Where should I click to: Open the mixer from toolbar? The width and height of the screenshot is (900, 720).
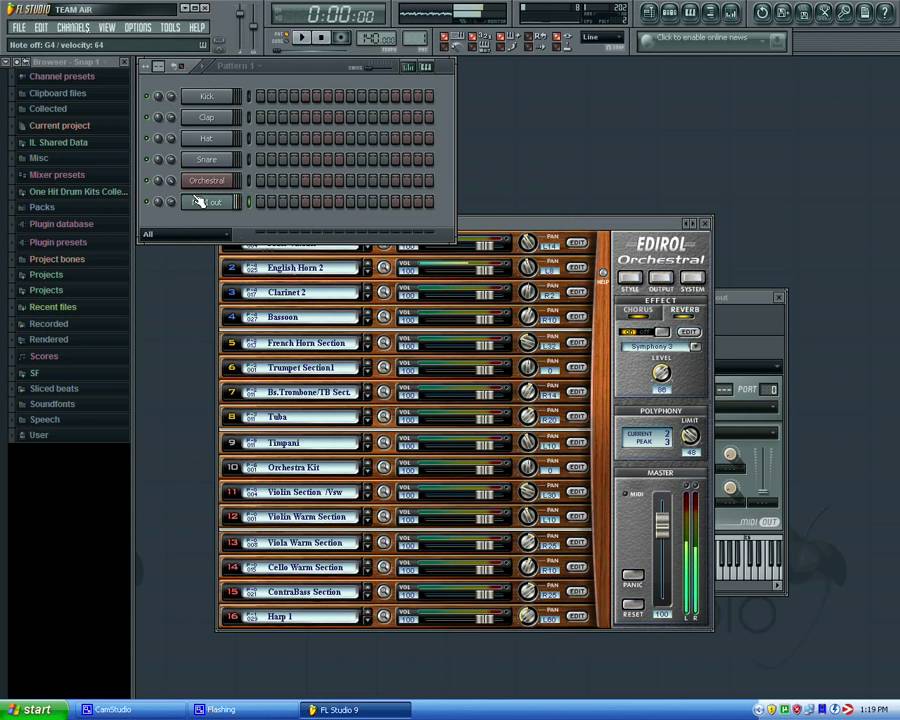(x=731, y=12)
